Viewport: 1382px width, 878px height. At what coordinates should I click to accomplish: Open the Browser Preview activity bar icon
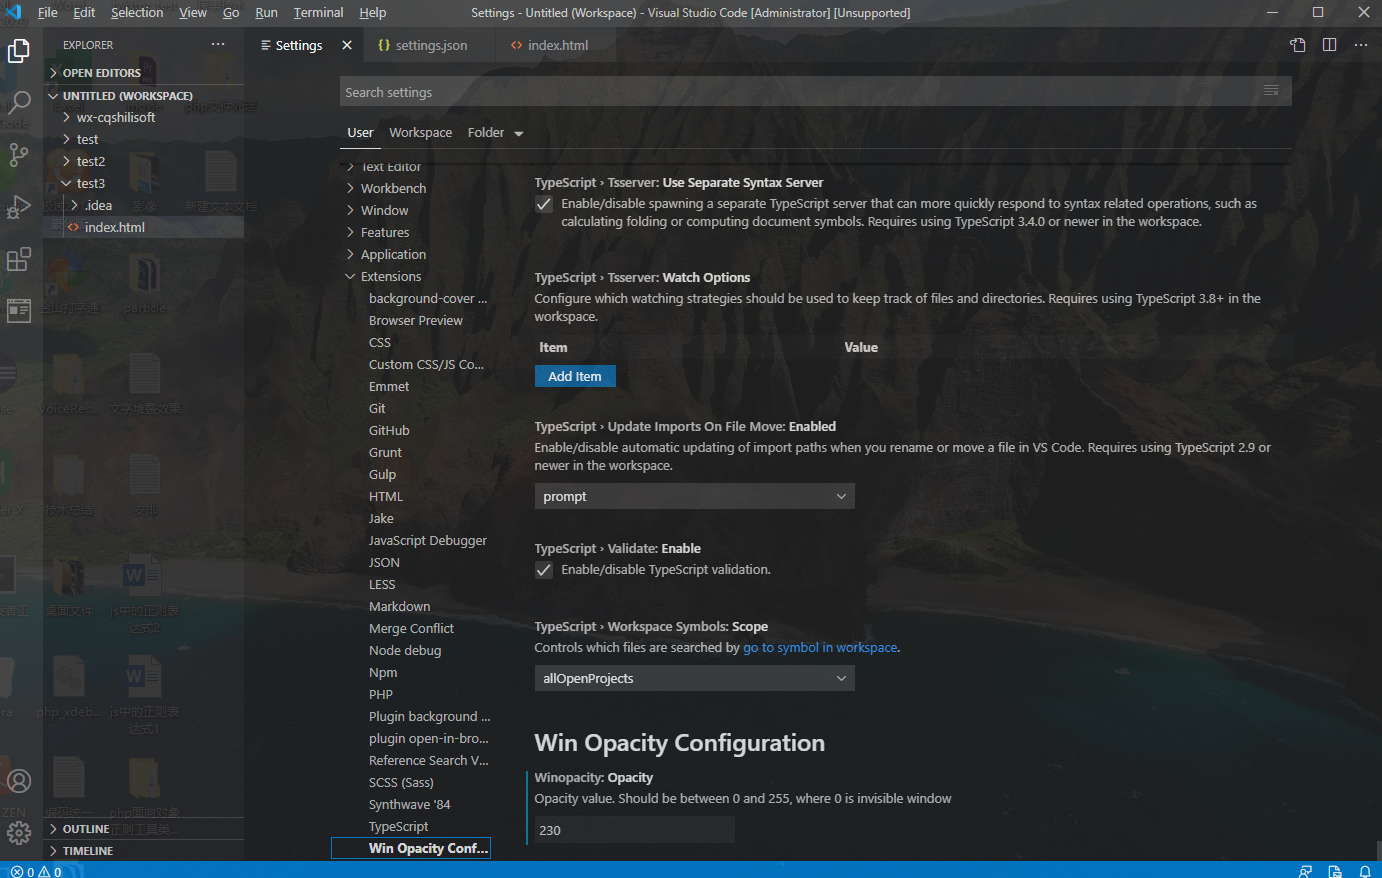click(19, 311)
